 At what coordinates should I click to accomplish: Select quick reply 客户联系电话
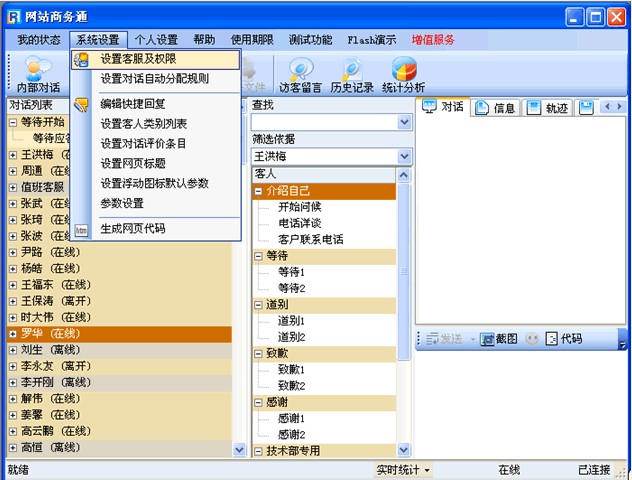310,240
